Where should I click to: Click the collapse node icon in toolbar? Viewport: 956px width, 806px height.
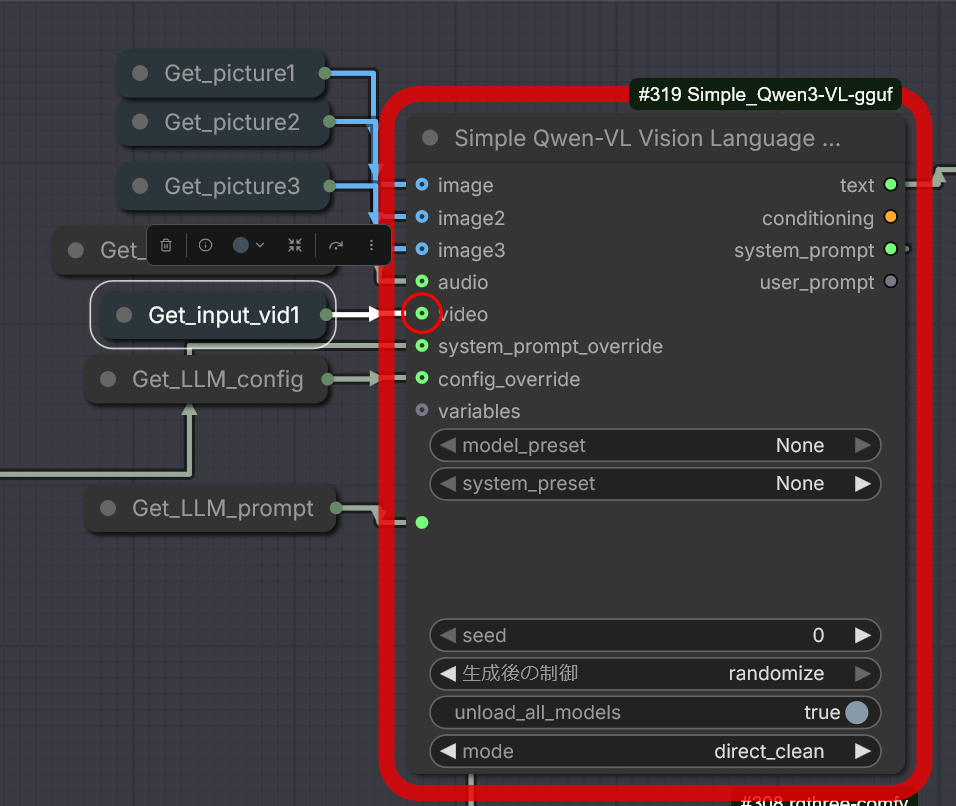click(x=295, y=245)
